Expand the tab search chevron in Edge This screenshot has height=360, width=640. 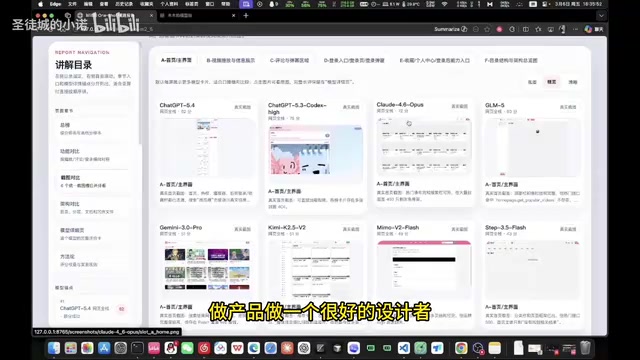click(x=601, y=16)
